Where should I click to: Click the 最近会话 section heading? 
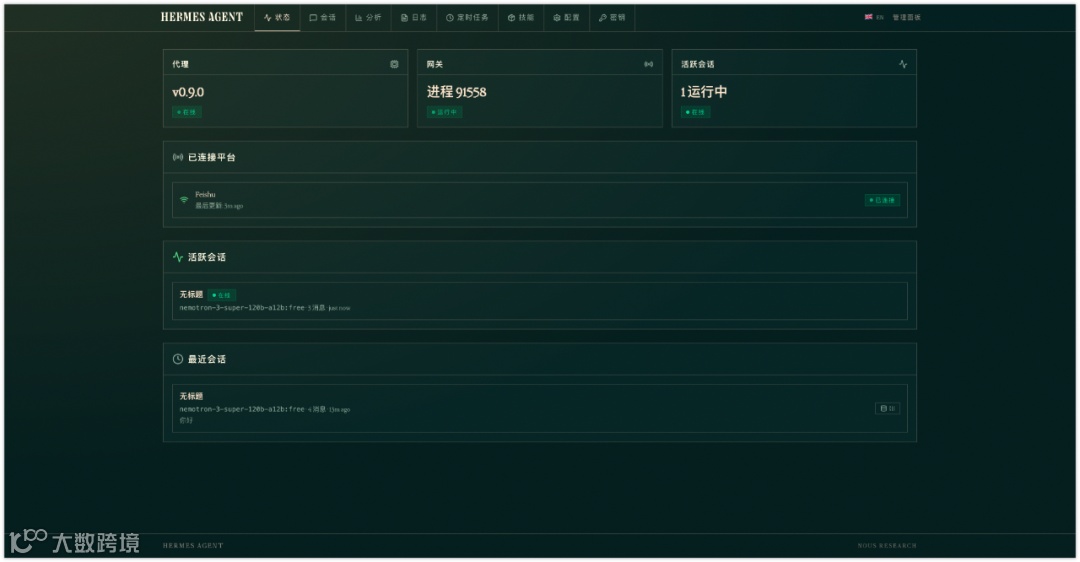pyautogui.click(x=207, y=359)
